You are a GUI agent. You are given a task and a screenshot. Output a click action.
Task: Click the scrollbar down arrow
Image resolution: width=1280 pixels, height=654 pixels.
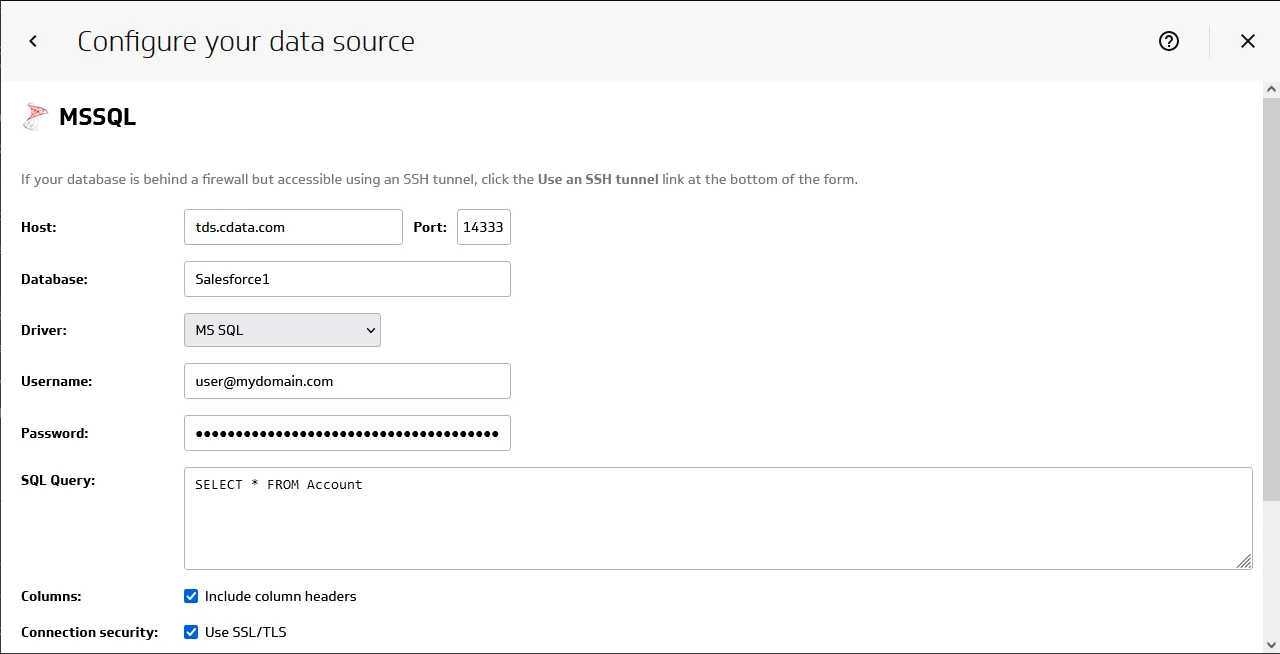coord(1270,645)
